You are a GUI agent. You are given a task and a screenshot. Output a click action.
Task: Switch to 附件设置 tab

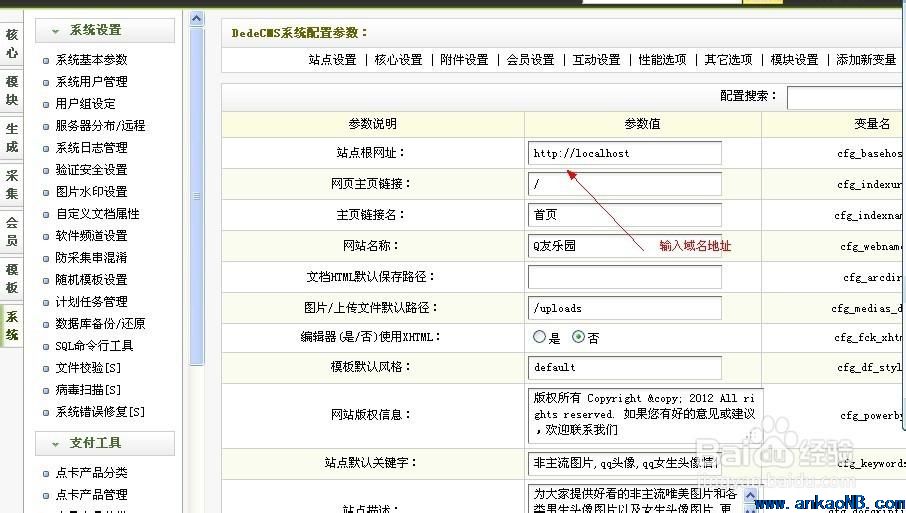[464, 60]
